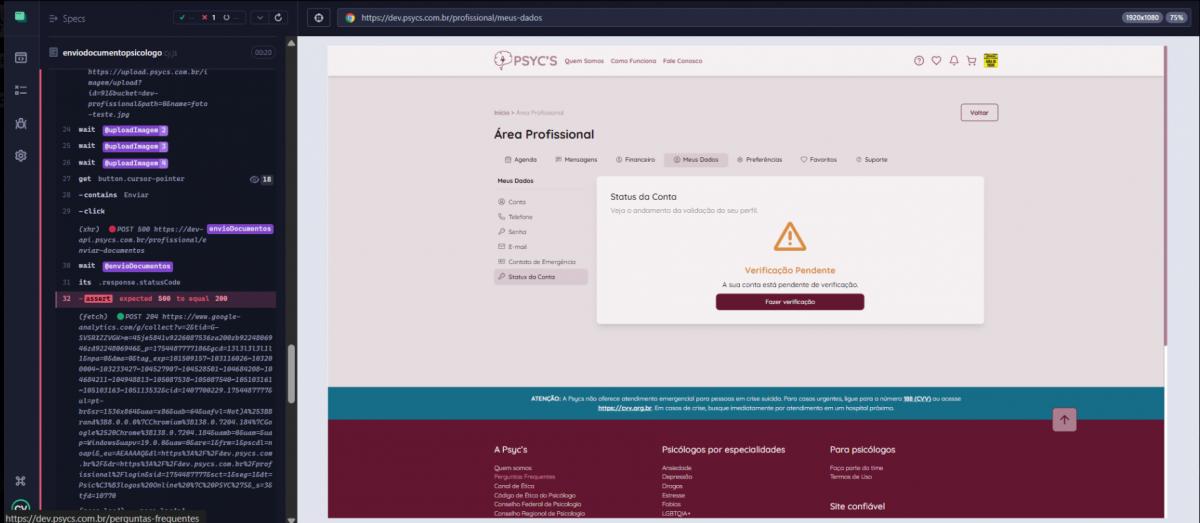Click the scroll-to-top arrow button

pos(1064,420)
